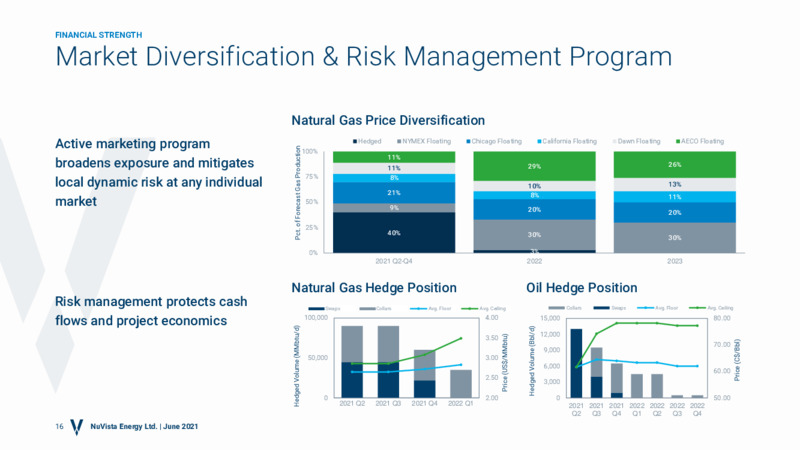This screenshot has width=800, height=450.
Task: Click the '100%' tick on the diversification chart
Action: [x=310, y=152]
